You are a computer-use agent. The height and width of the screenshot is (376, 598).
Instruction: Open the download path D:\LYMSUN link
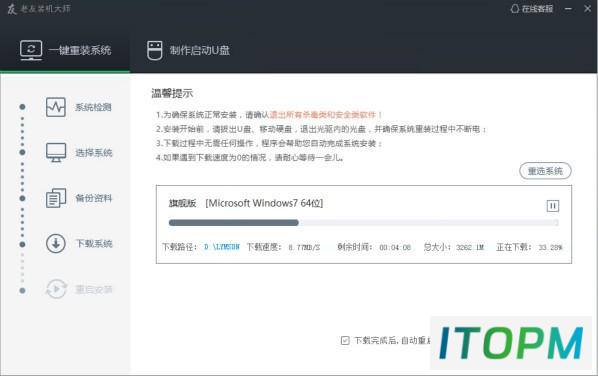pyautogui.click(x=222, y=247)
